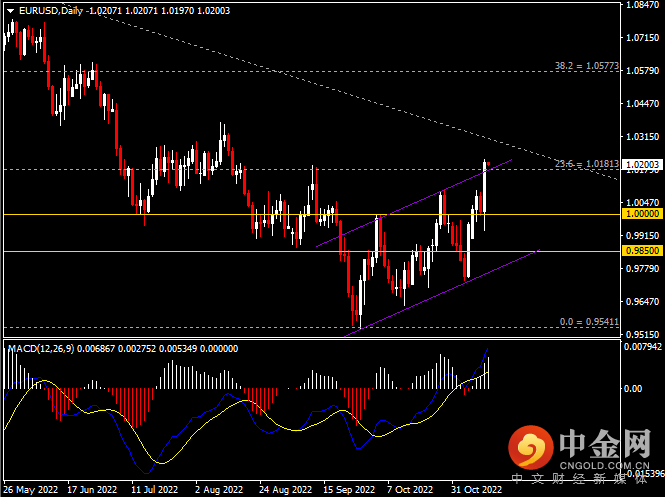Viewport: 665px width, 497px height.
Task: Click the 11 Jul 2022 date label
Action: click(154, 490)
